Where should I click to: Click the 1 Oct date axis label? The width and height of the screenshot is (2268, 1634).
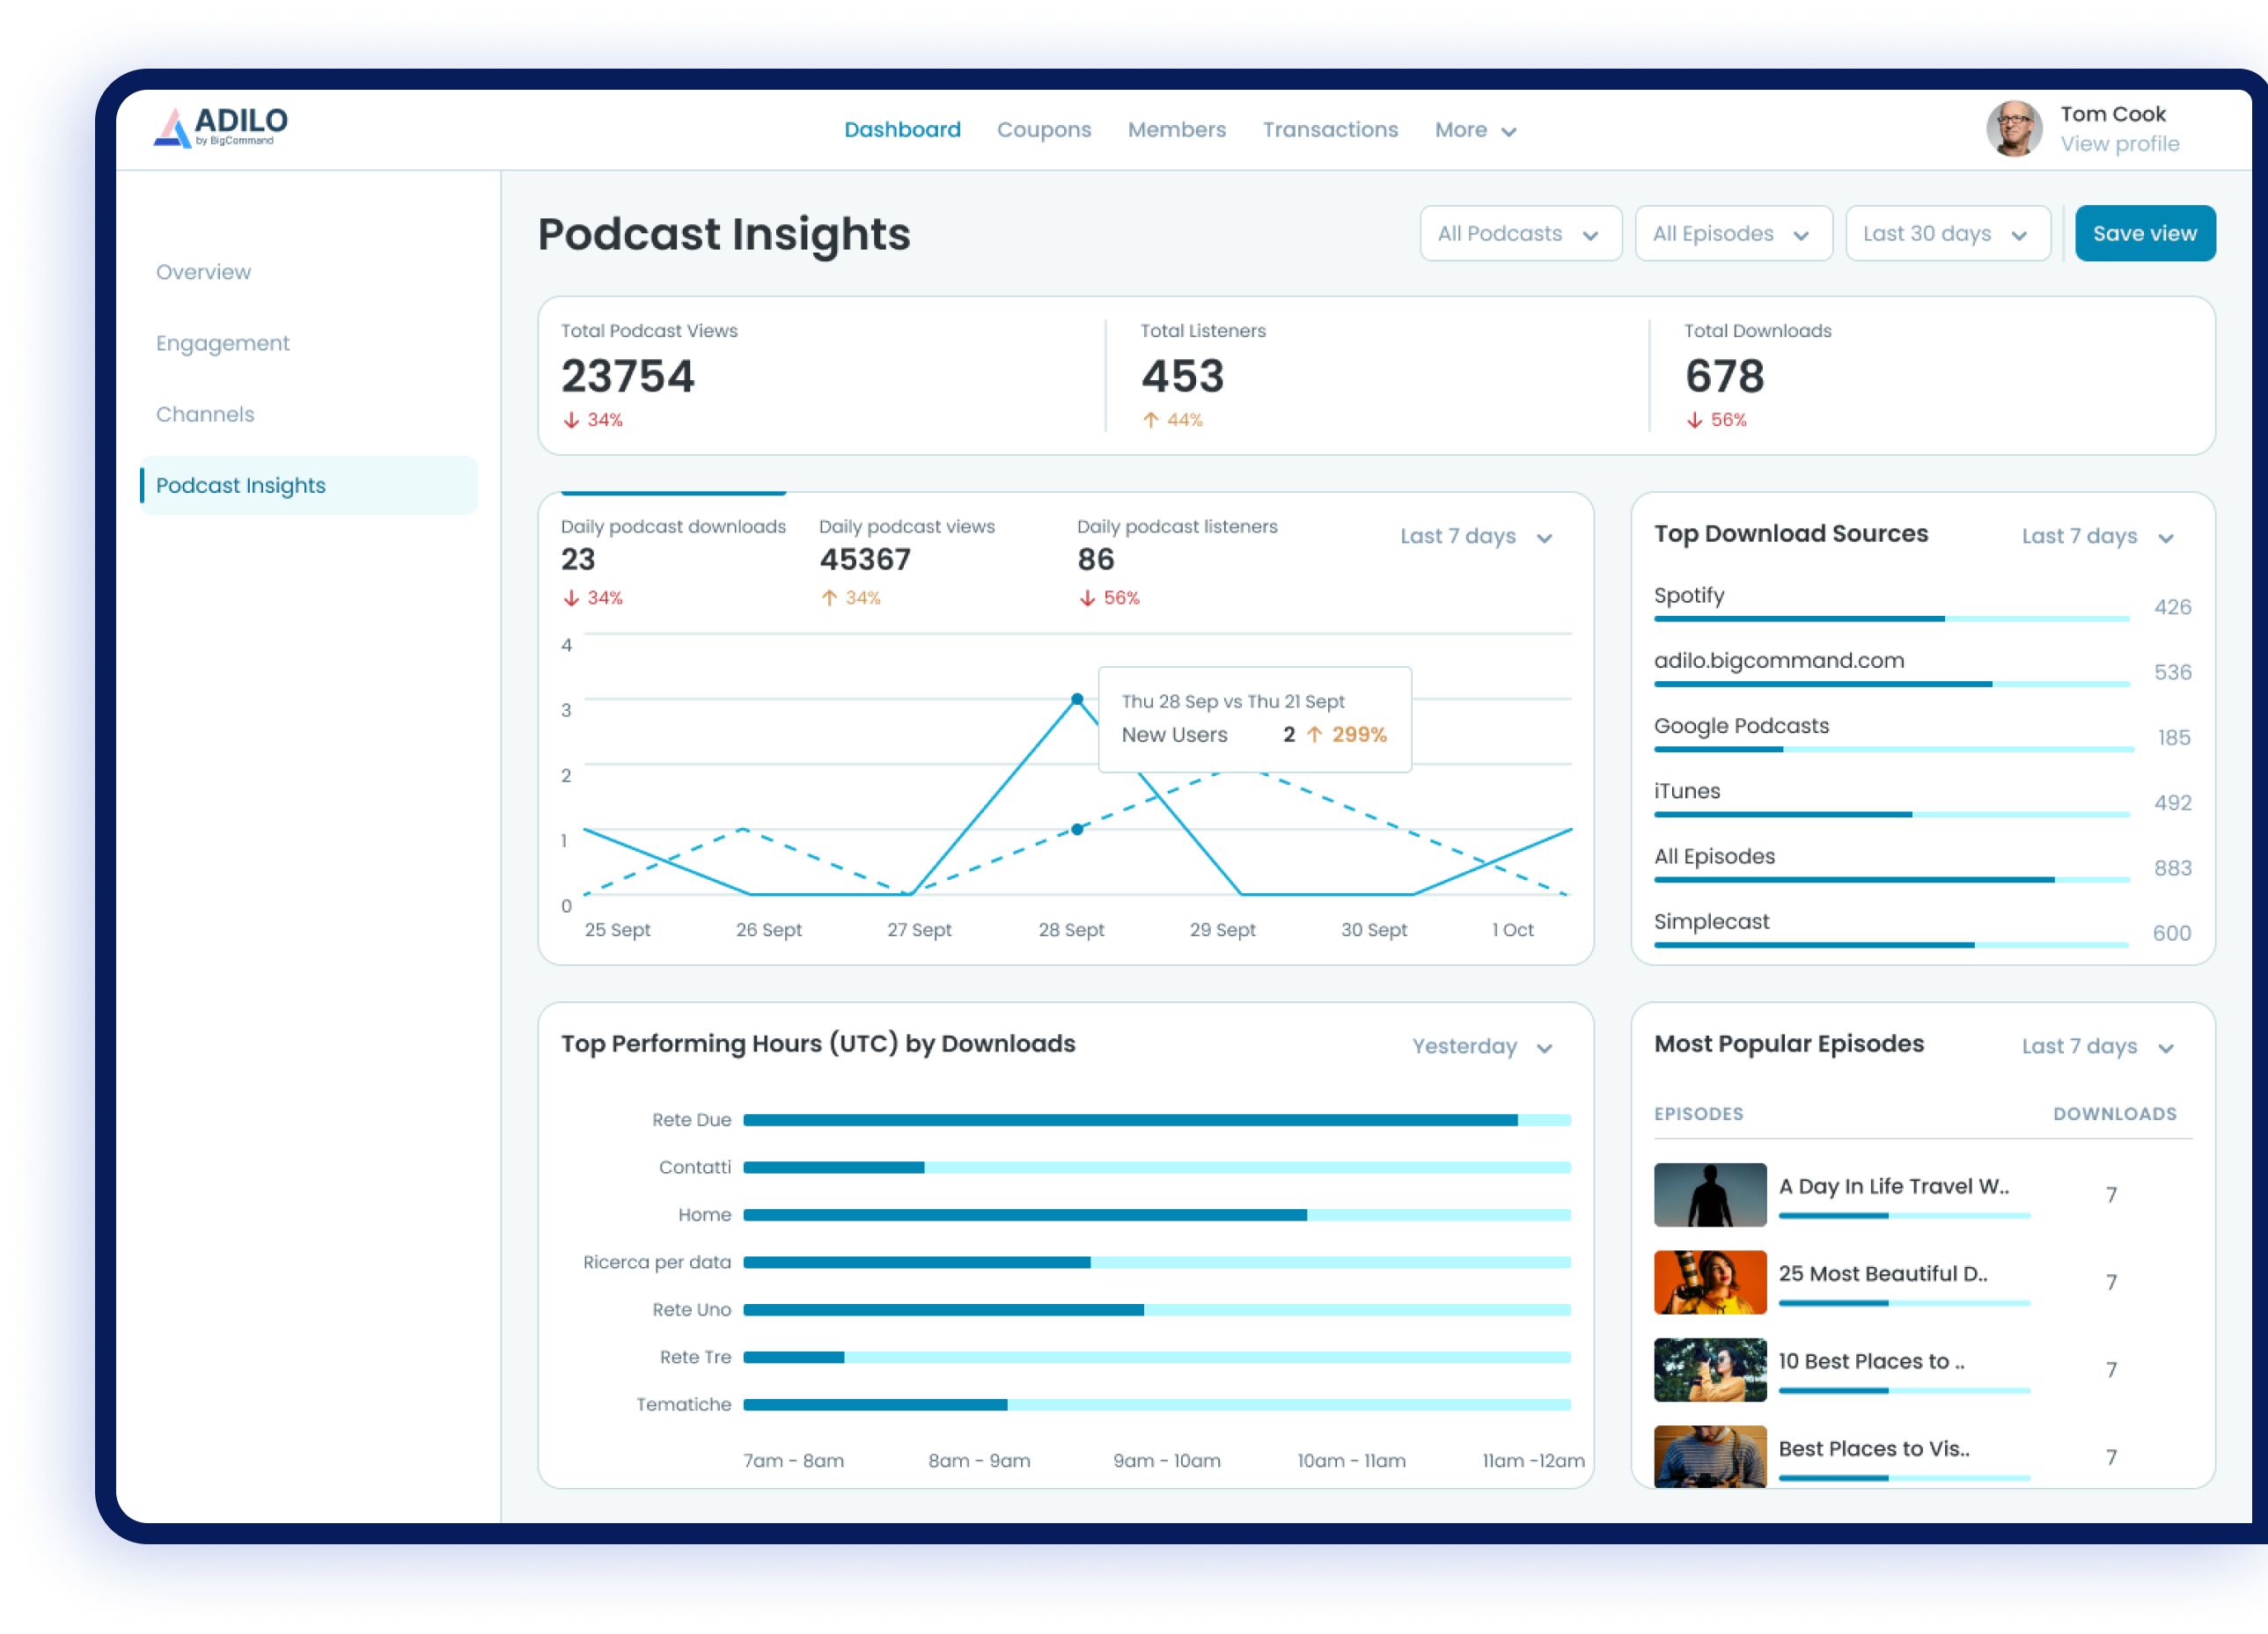[x=1512, y=930]
